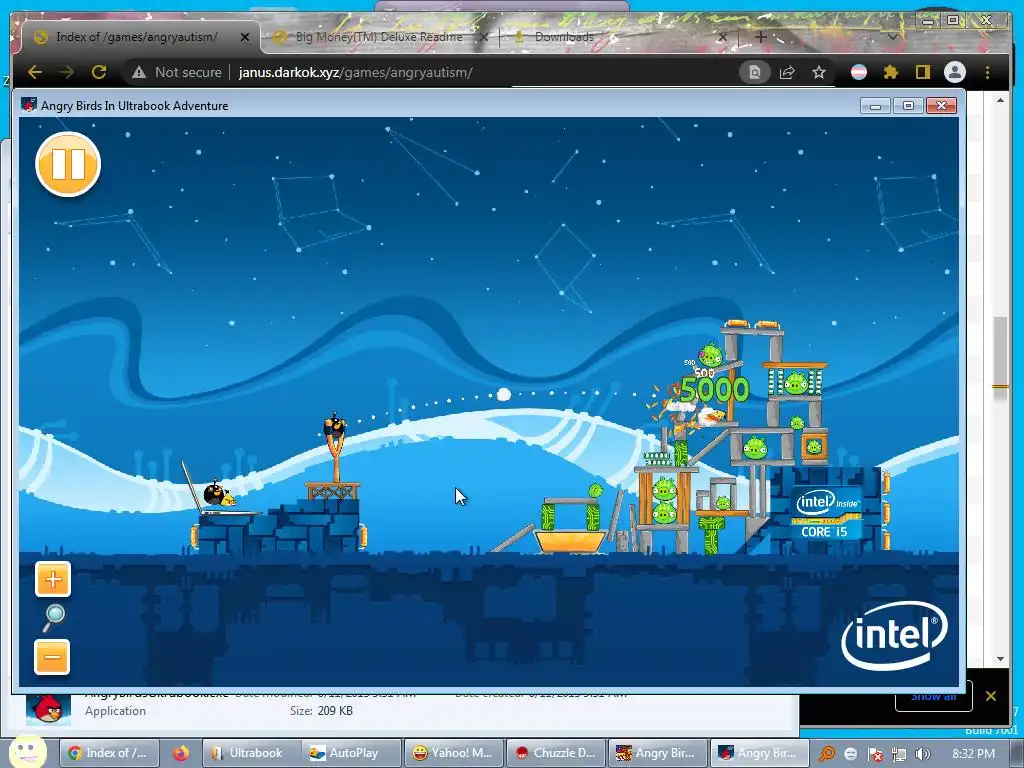This screenshot has width=1024, height=768.
Task: Go back in the browser
Action: (x=35, y=72)
